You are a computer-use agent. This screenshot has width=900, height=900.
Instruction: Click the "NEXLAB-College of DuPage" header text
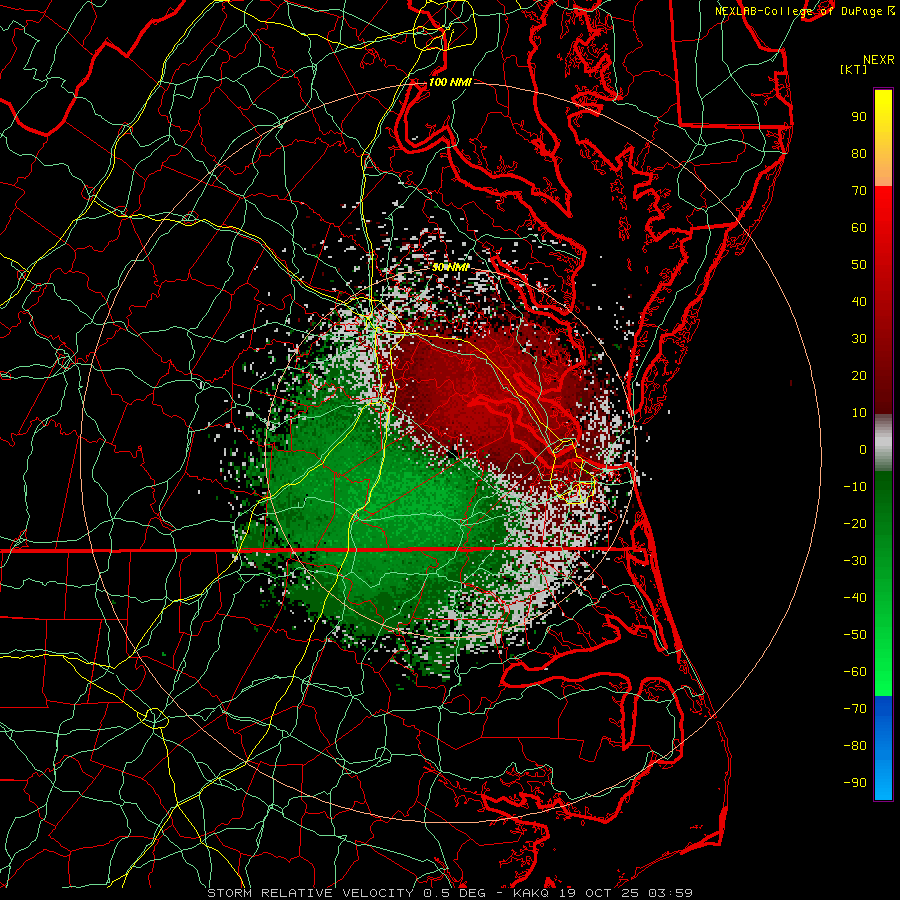pyautogui.click(x=799, y=11)
